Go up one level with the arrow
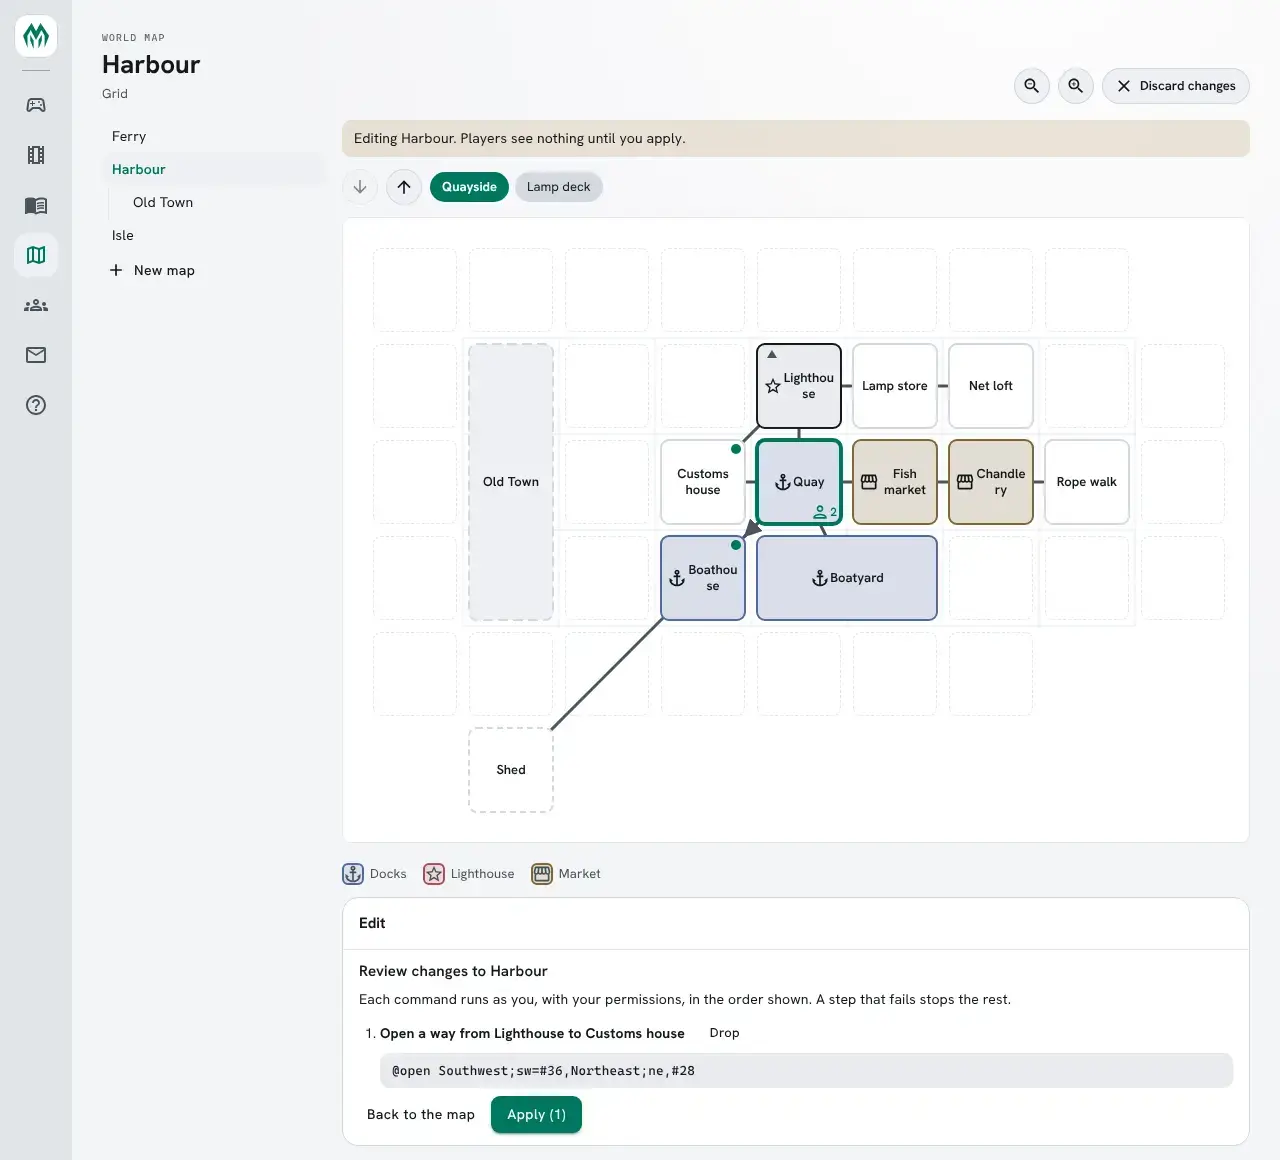 404,187
